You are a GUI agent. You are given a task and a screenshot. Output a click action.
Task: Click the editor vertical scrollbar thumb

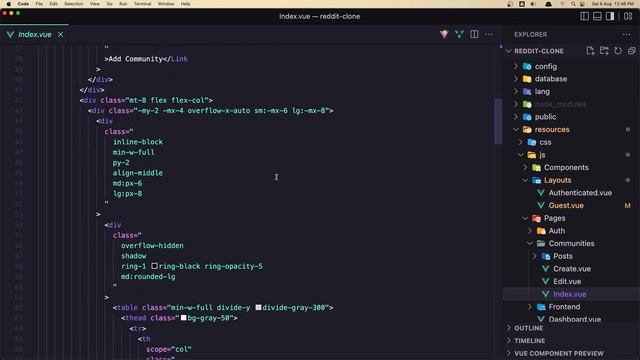click(x=498, y=121)
